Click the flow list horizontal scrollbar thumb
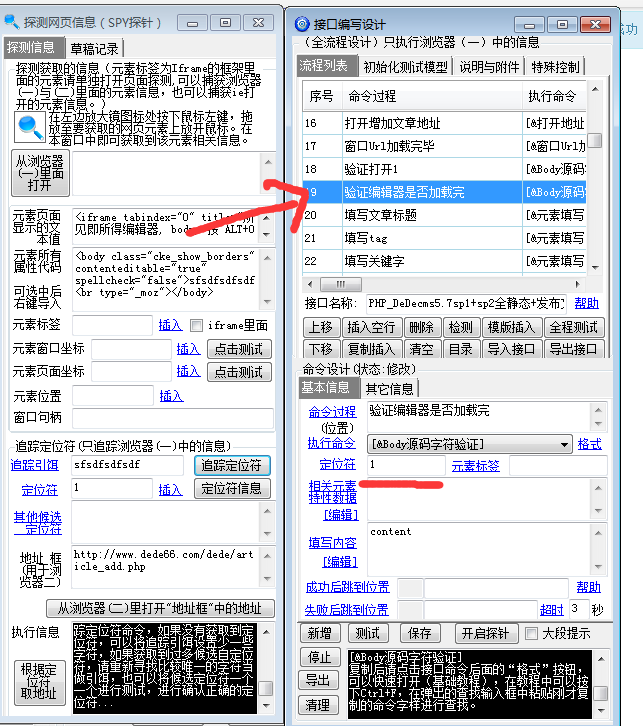 click(341, 284)
